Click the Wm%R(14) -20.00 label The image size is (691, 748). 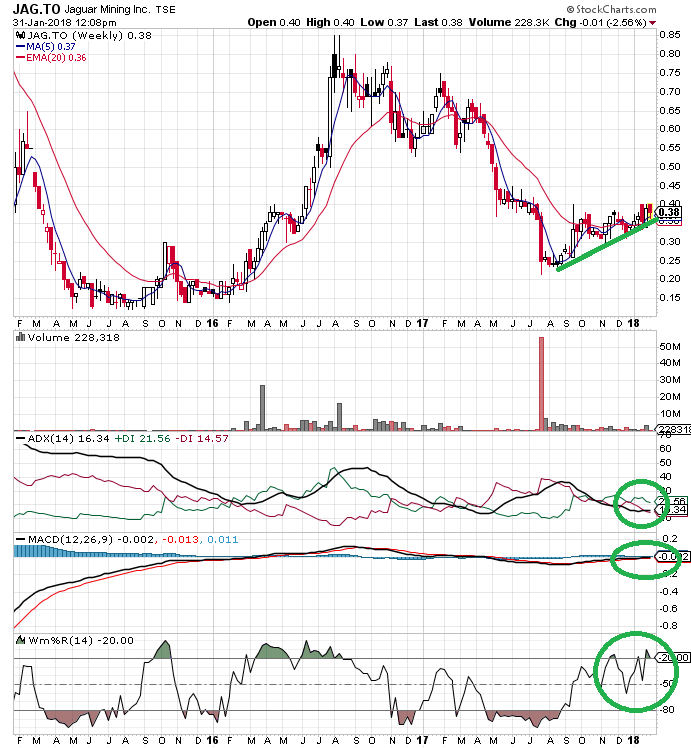81,640
